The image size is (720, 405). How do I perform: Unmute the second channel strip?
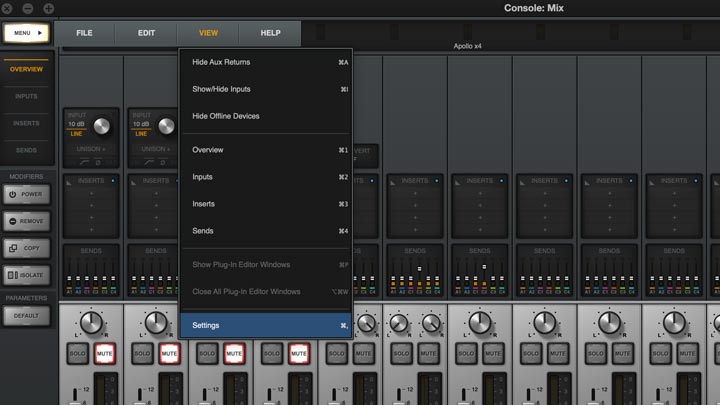coord(169,354)
